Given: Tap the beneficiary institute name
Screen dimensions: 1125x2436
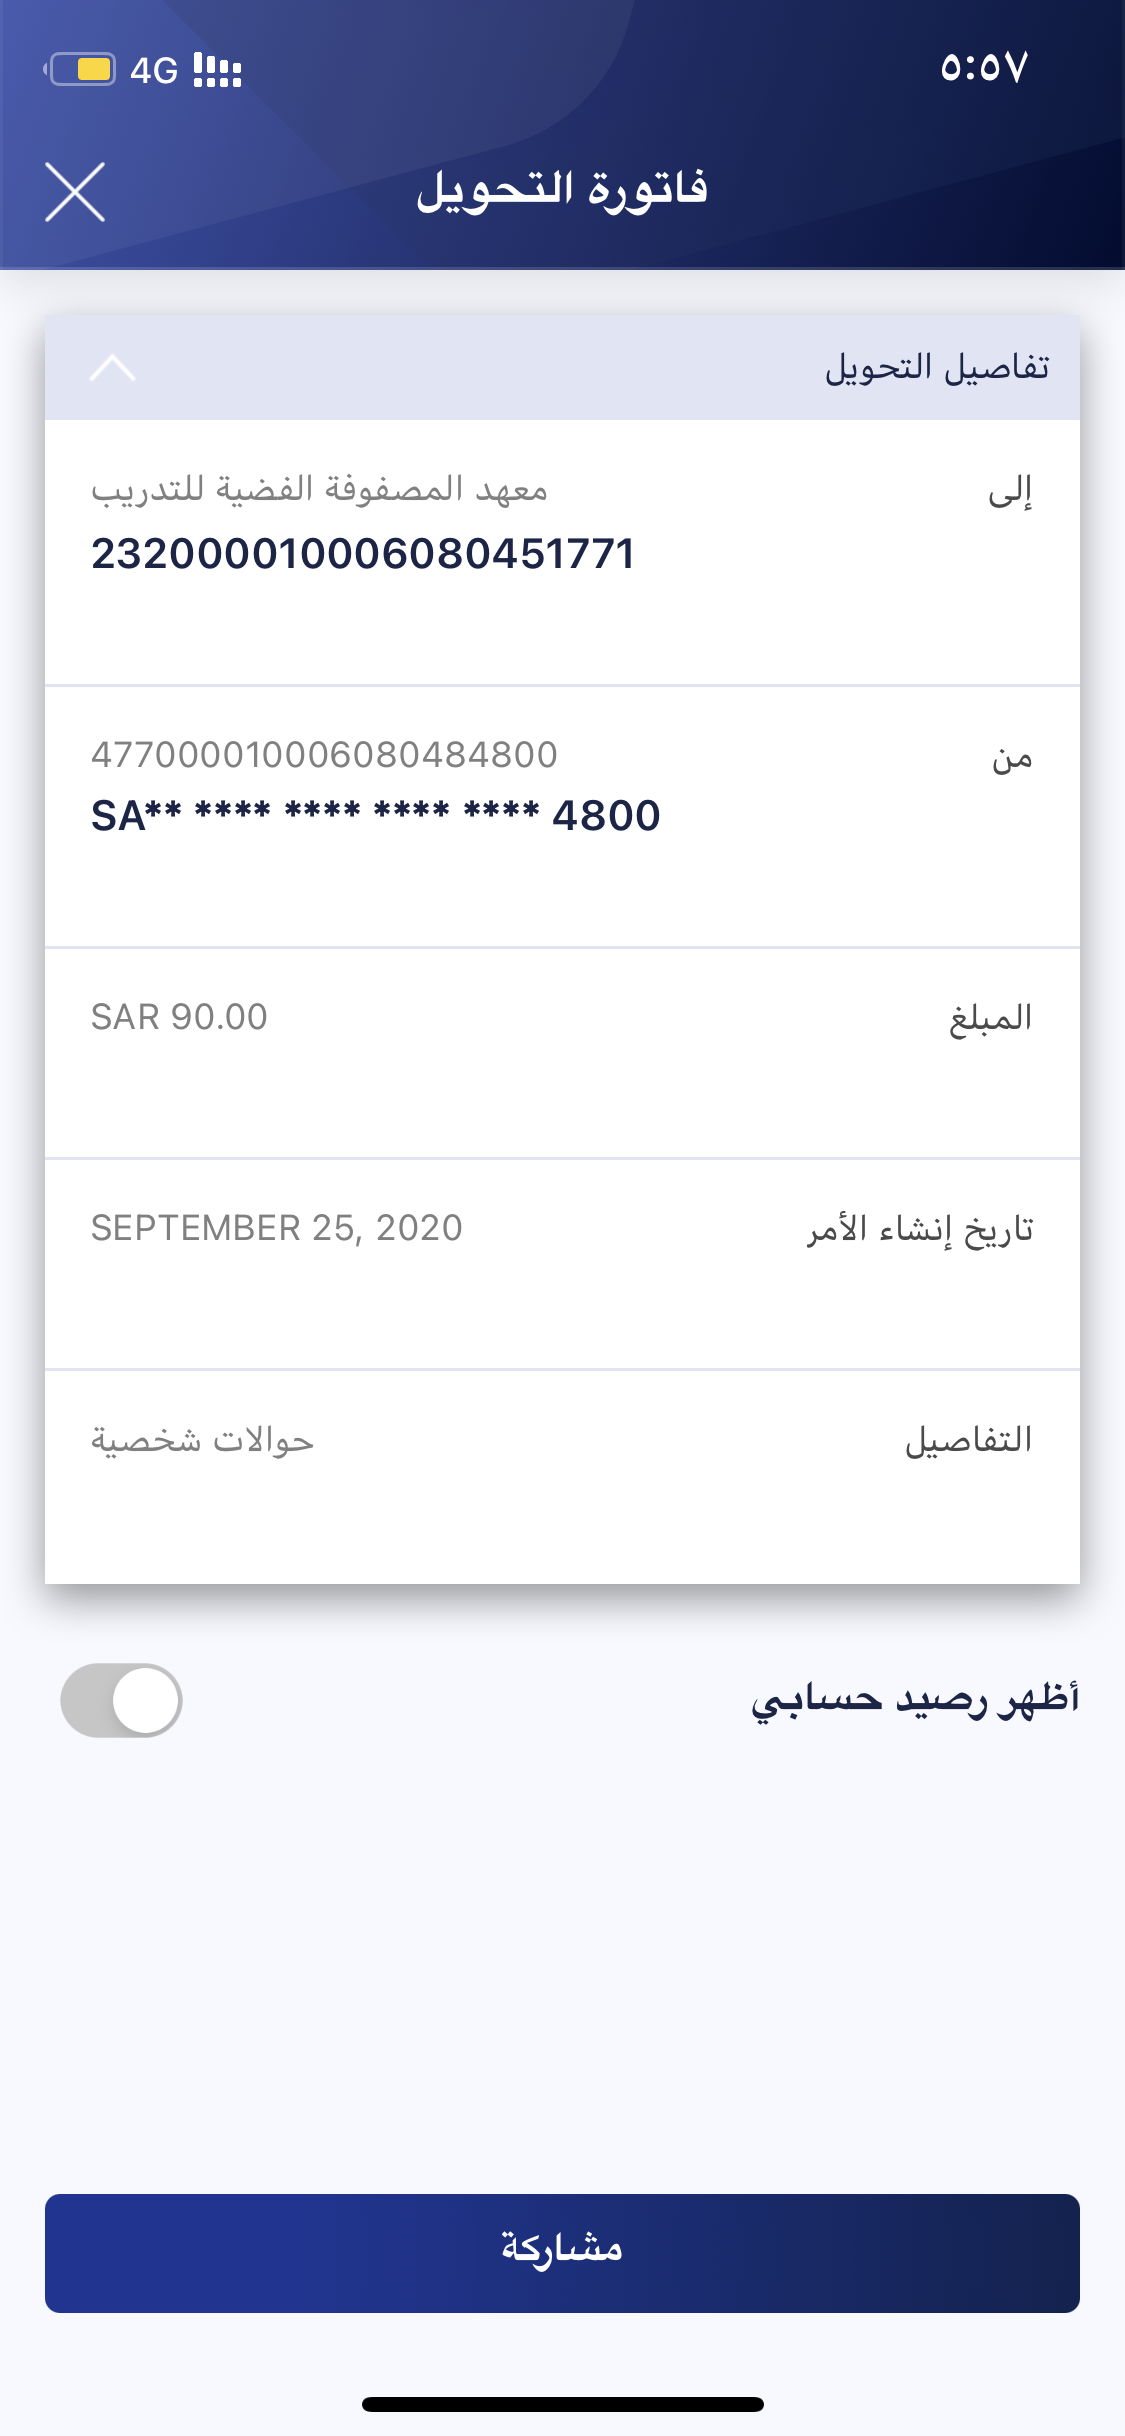Looking at the screenshot, I should coord(320,489).
